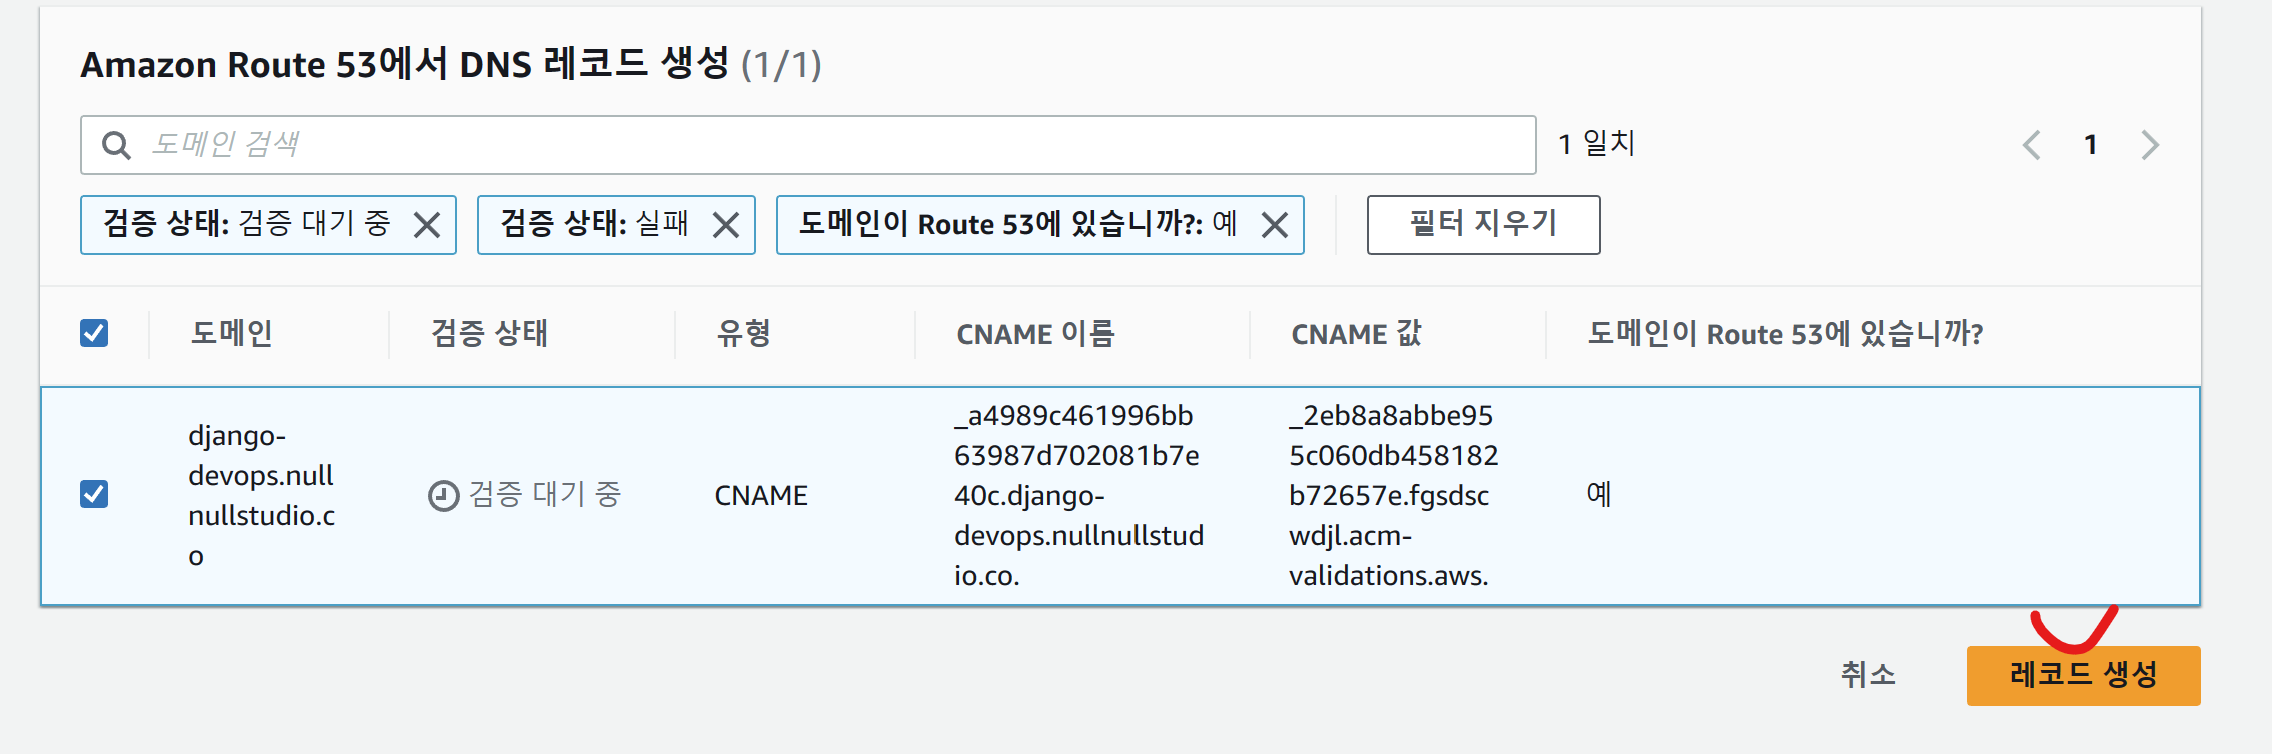Go to previous page arrow
Viewport: 2272px width, 754px height.
[x=2031, y=145]
